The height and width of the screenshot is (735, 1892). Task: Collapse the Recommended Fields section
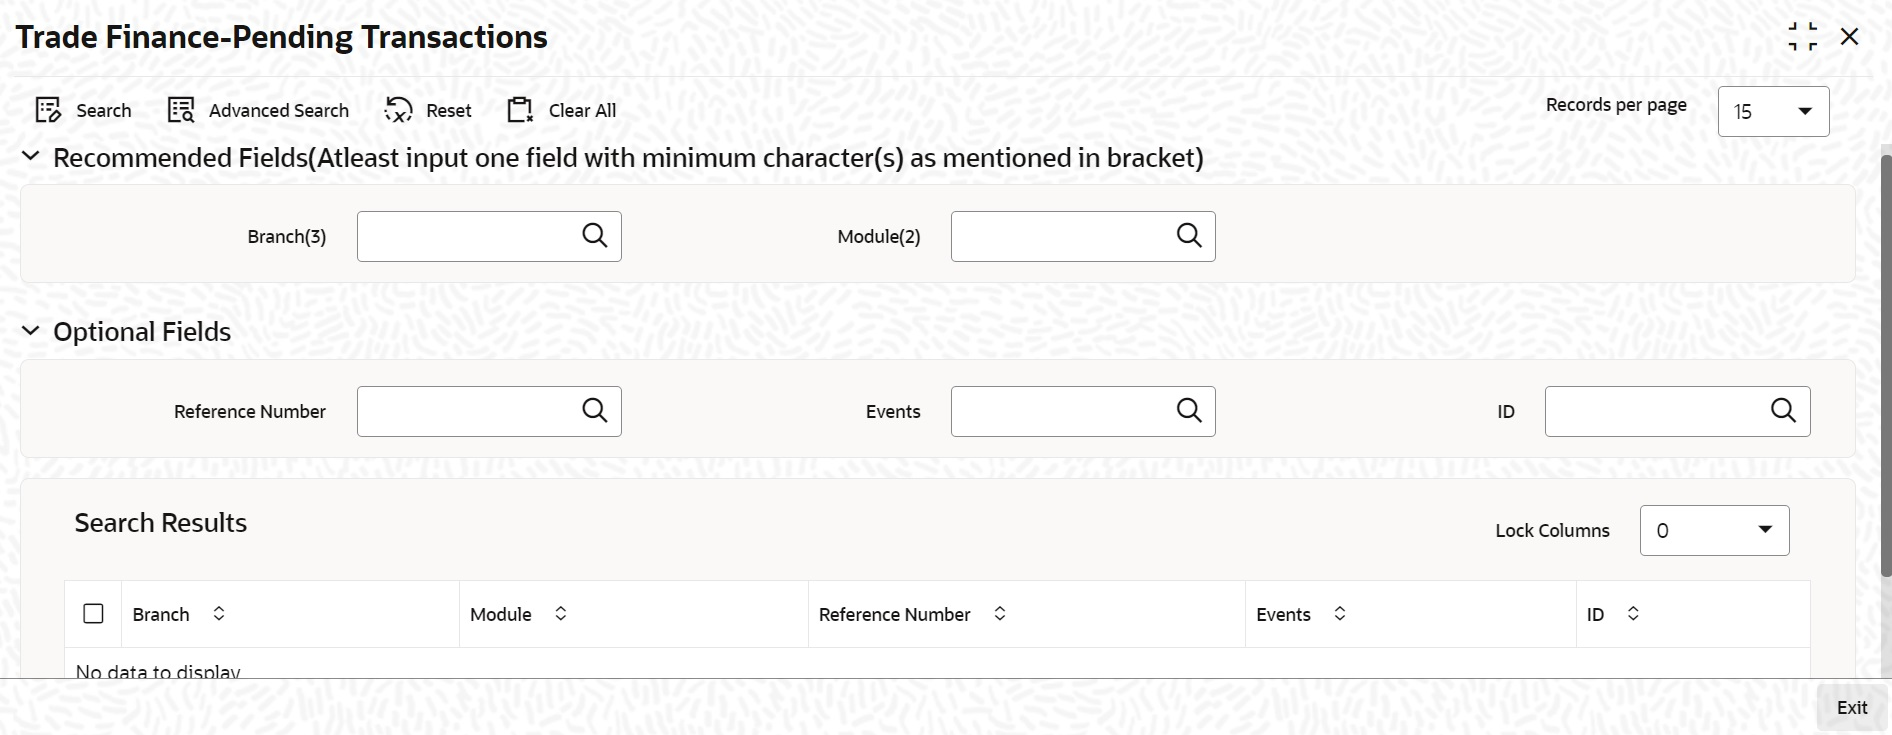pos(31,157)
